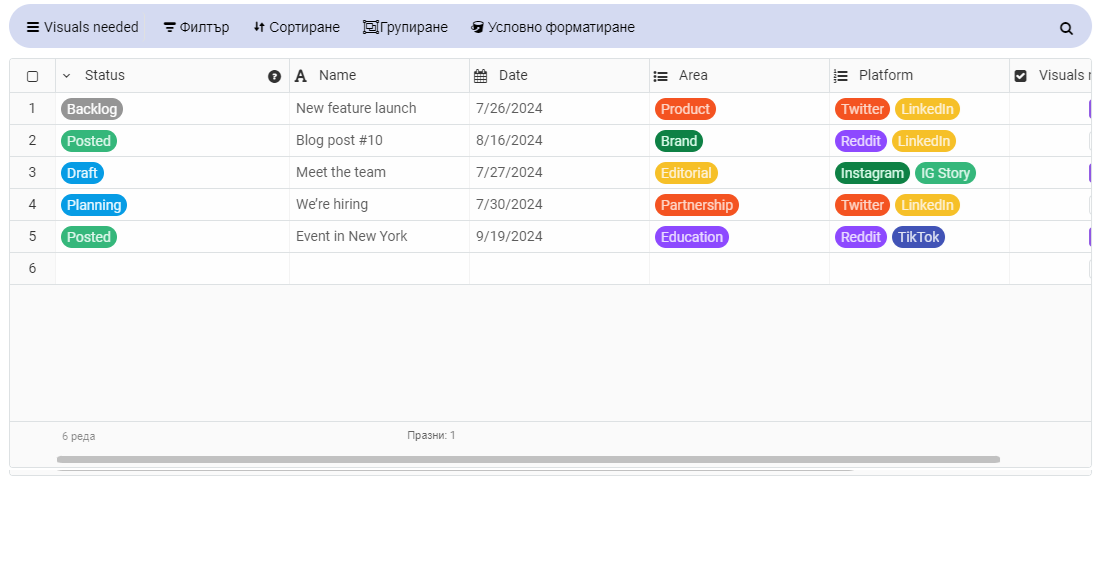Screen dimensions: 1102x565
Task: Click LinkedIn tag in We're hiring row
Action: [x=928, y=205]
